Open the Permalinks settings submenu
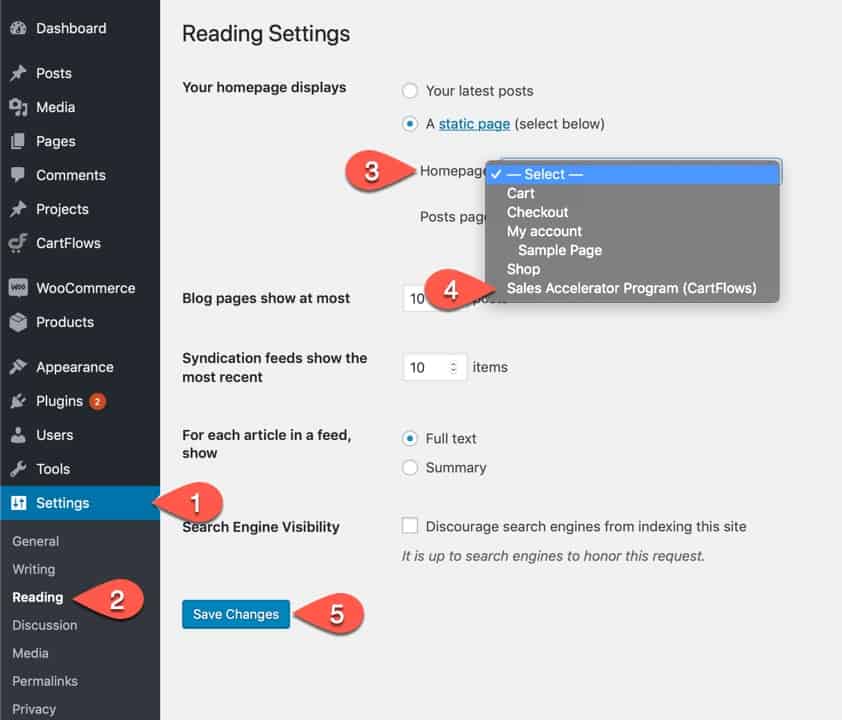 click(x=45, y=681)
